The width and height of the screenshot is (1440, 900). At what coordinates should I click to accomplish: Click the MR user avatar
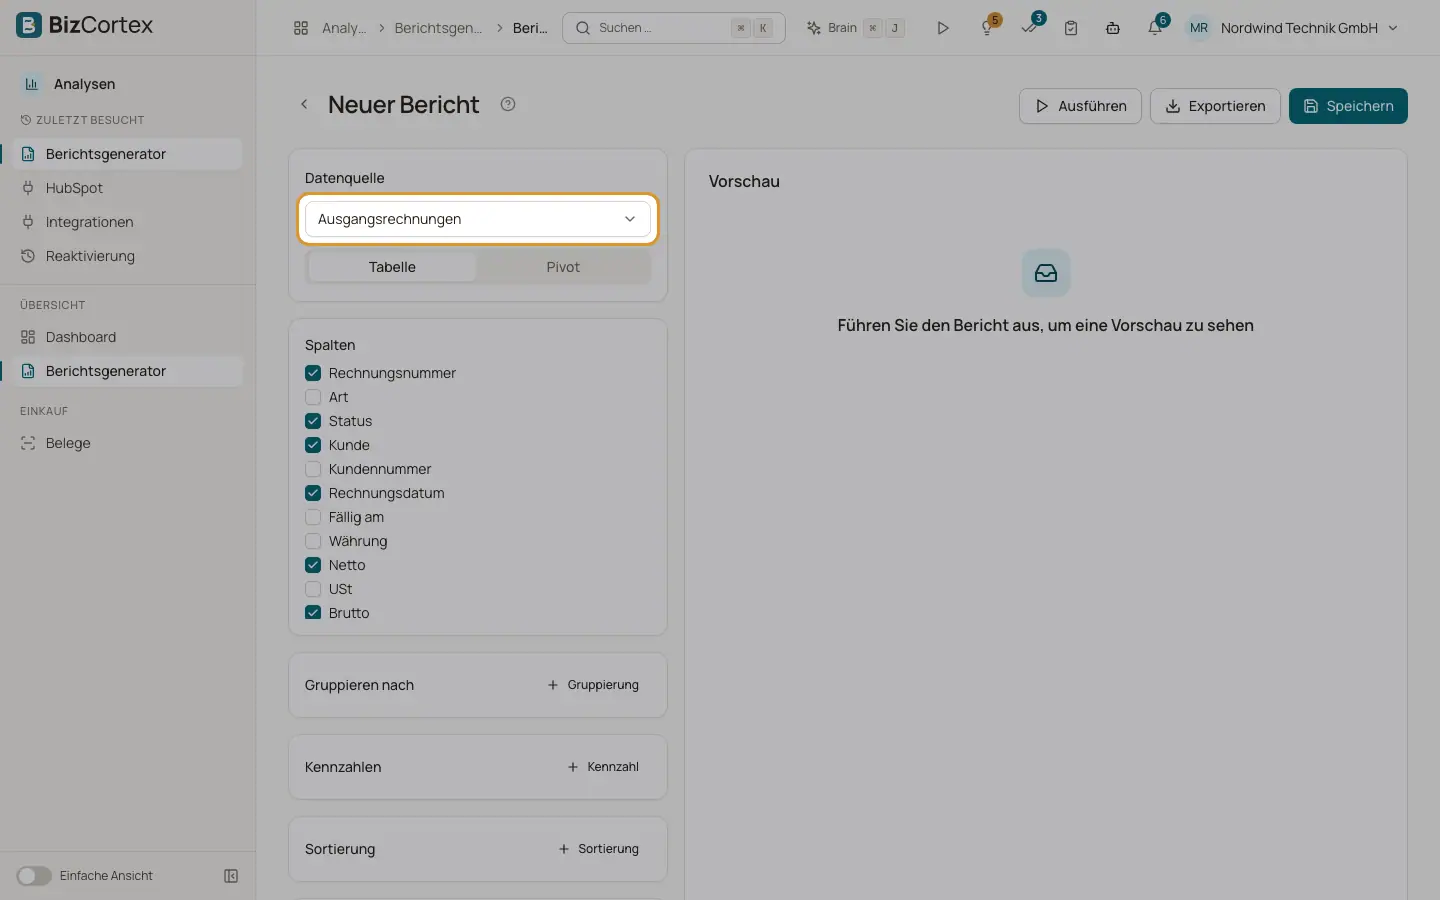point(1198,28)
